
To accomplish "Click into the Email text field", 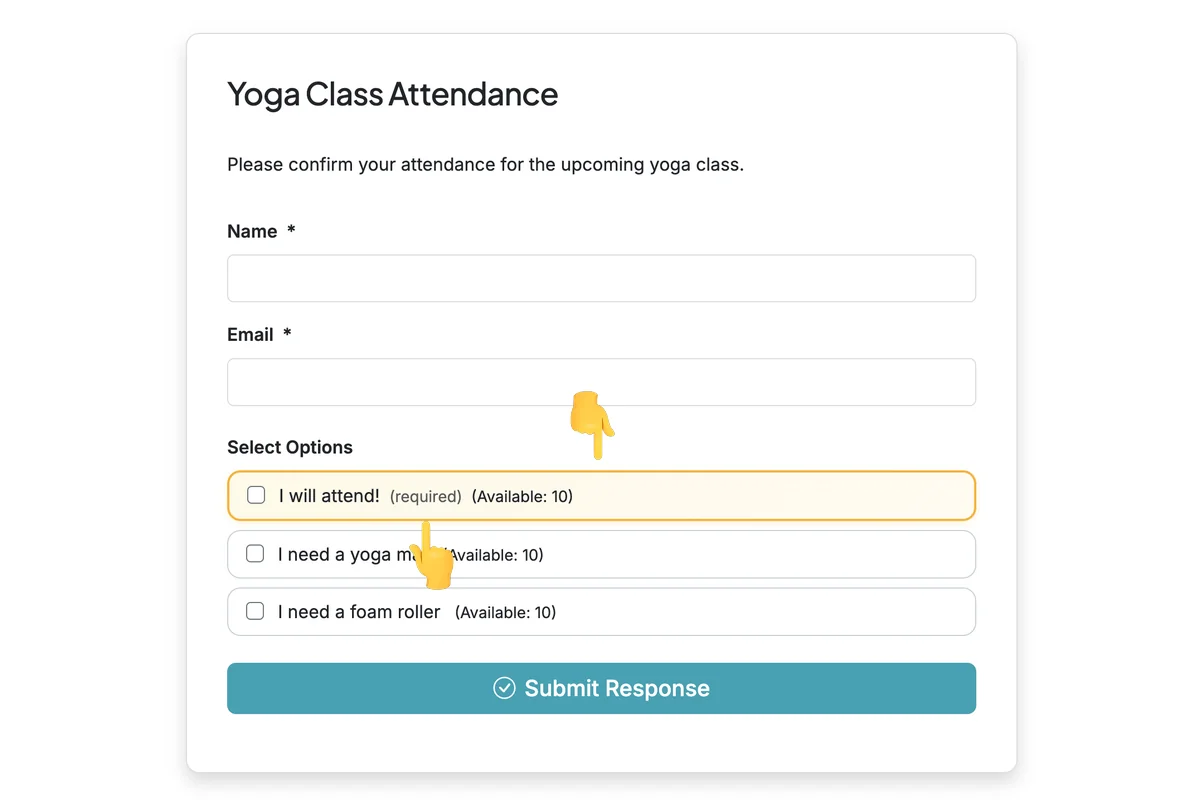I will [x=601, y=382].
